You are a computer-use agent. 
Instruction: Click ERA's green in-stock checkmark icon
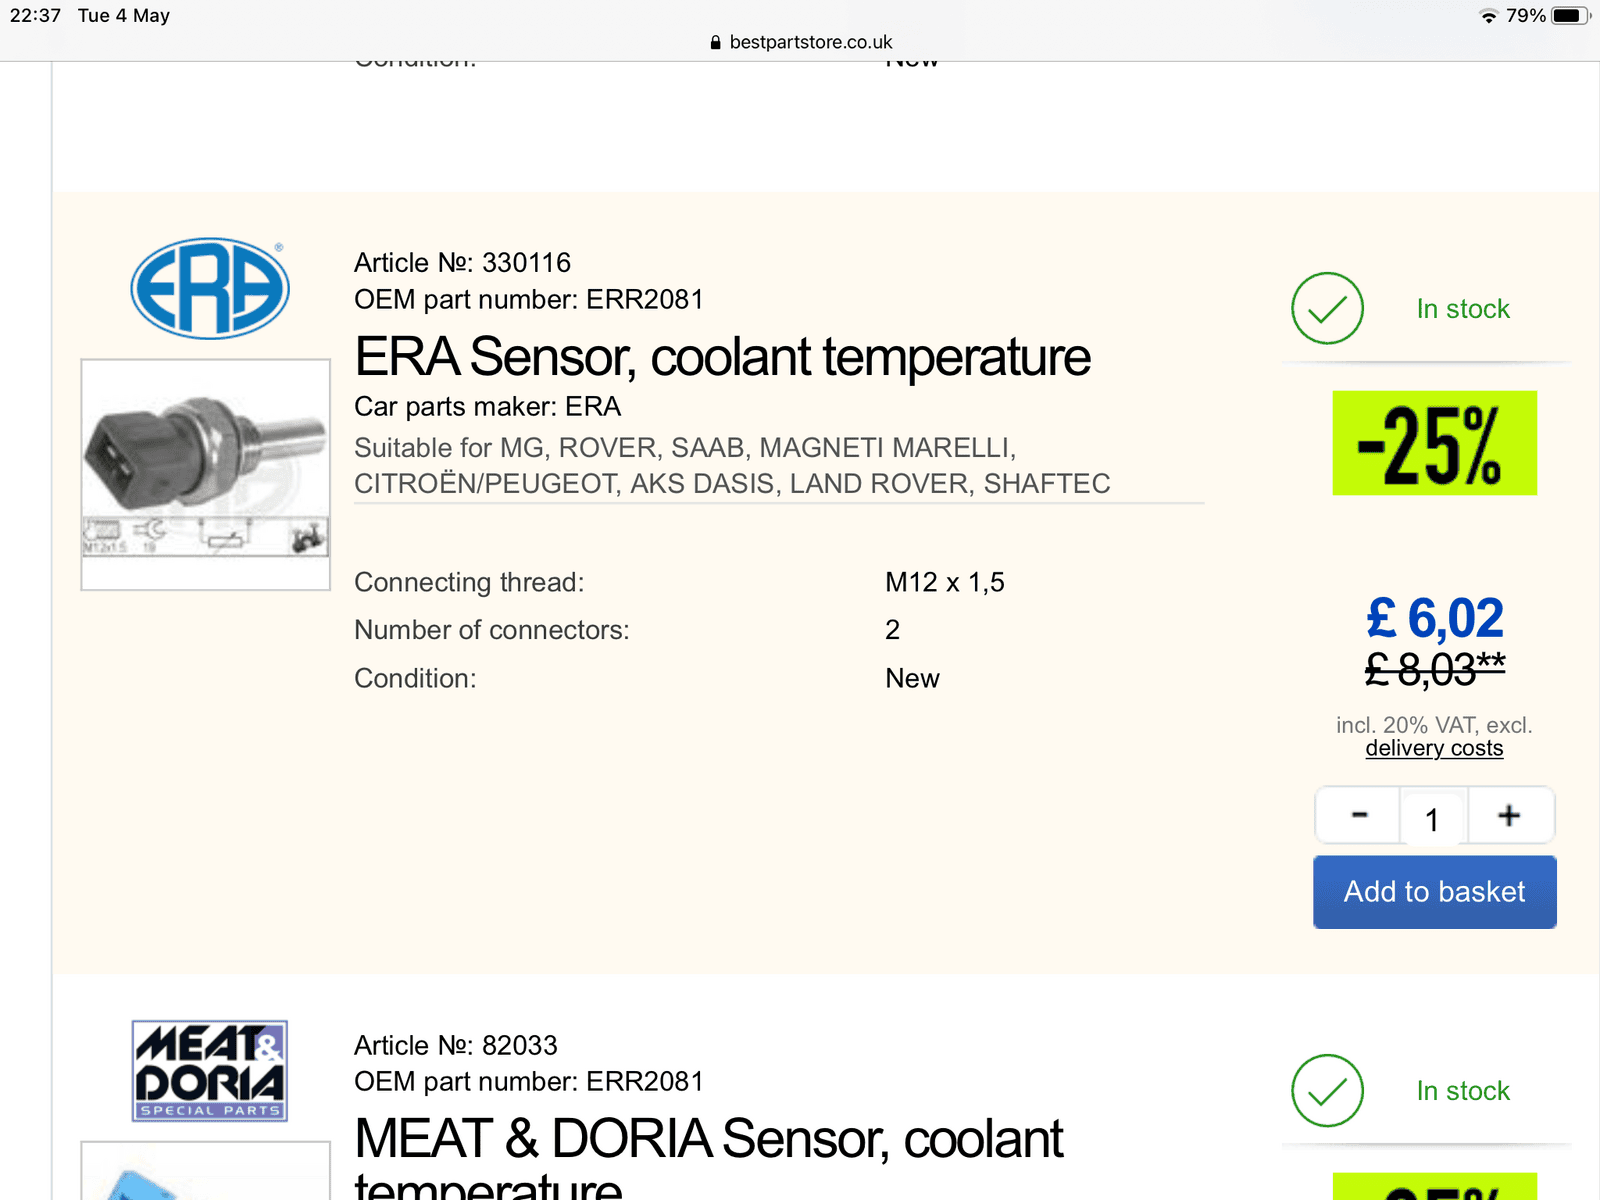(1327, 308)
